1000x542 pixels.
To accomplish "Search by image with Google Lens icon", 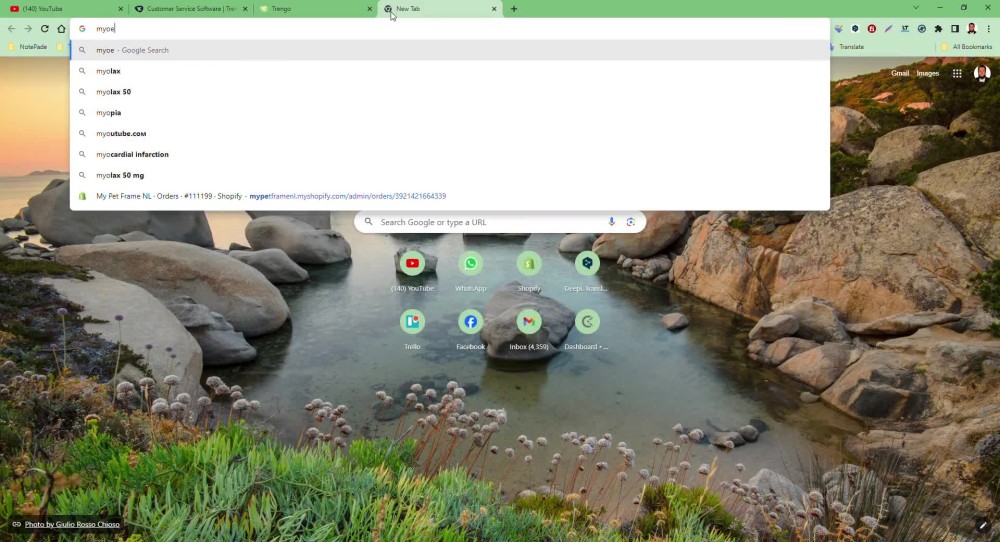I will tap(631, 222).
